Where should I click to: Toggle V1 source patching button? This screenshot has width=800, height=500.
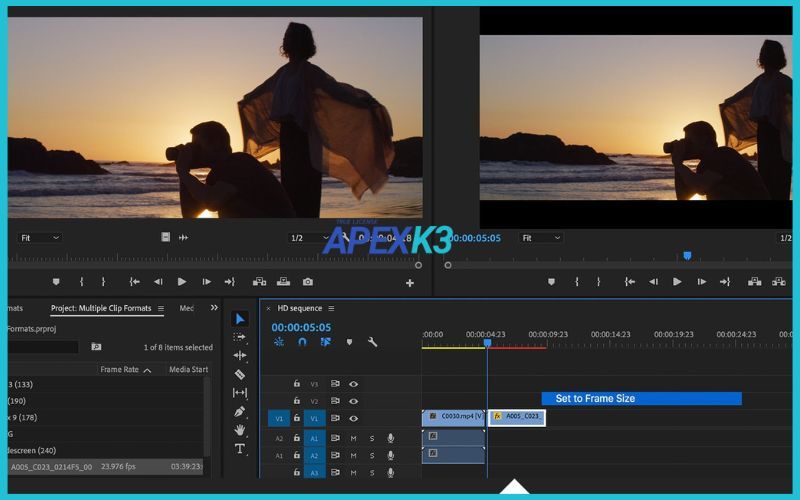(279, 418)
